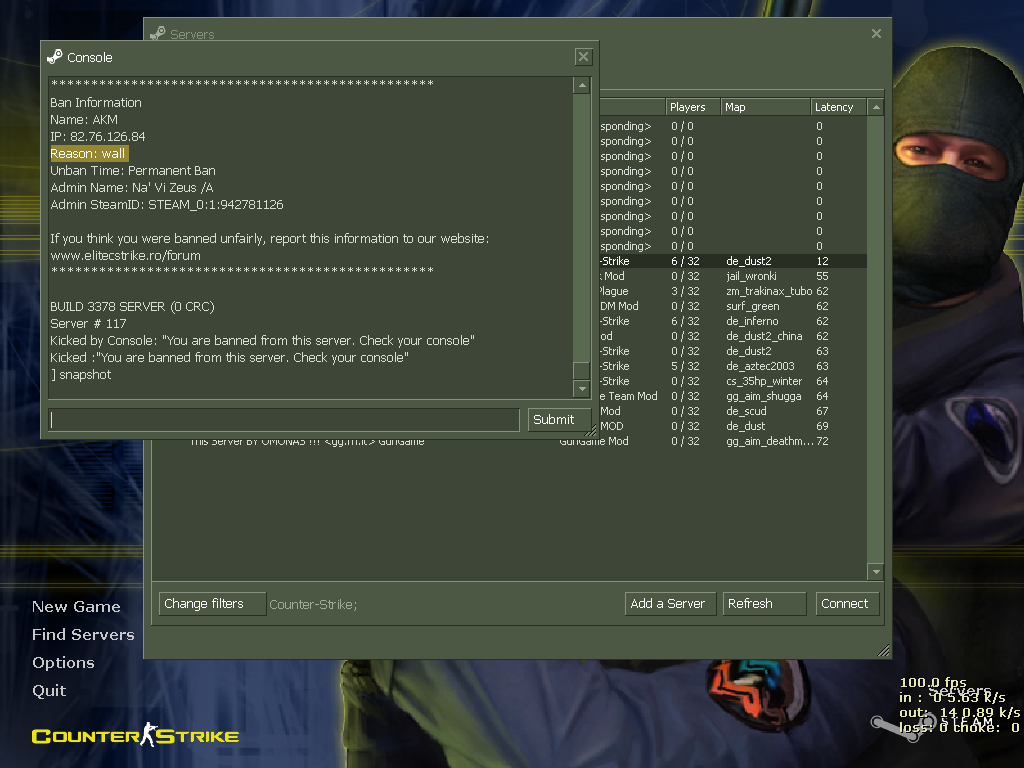Image resolution: width=1024 pixels, height=768 pixels.
Task: Select the de_scud server row
Action: (733, 411)
